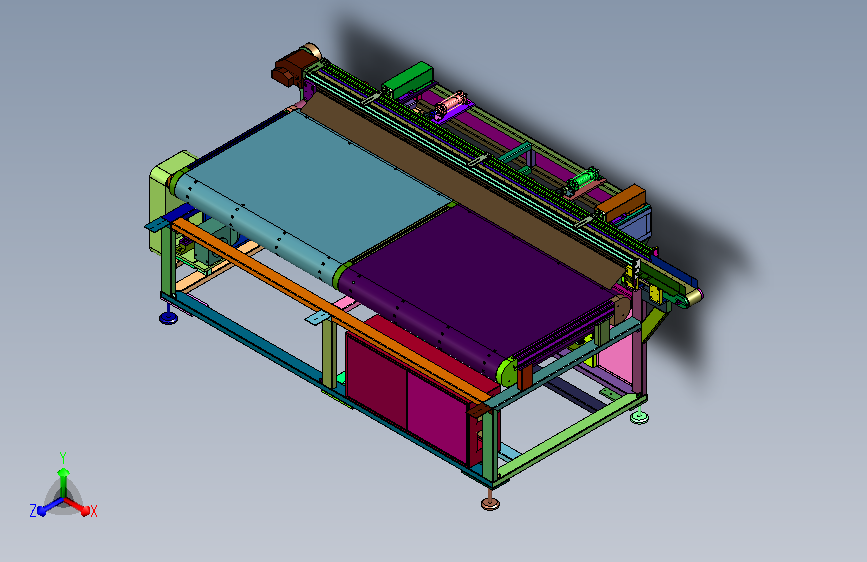This screenshot has height=562, width=867.
Task: Select the orange block at the rail's right end
Action: click(x=621, y=203)
